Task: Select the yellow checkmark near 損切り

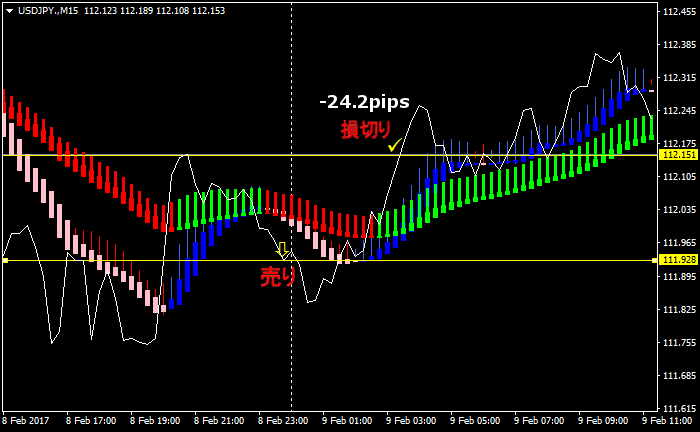Action: pyautogui.click(x=395, y=145)
